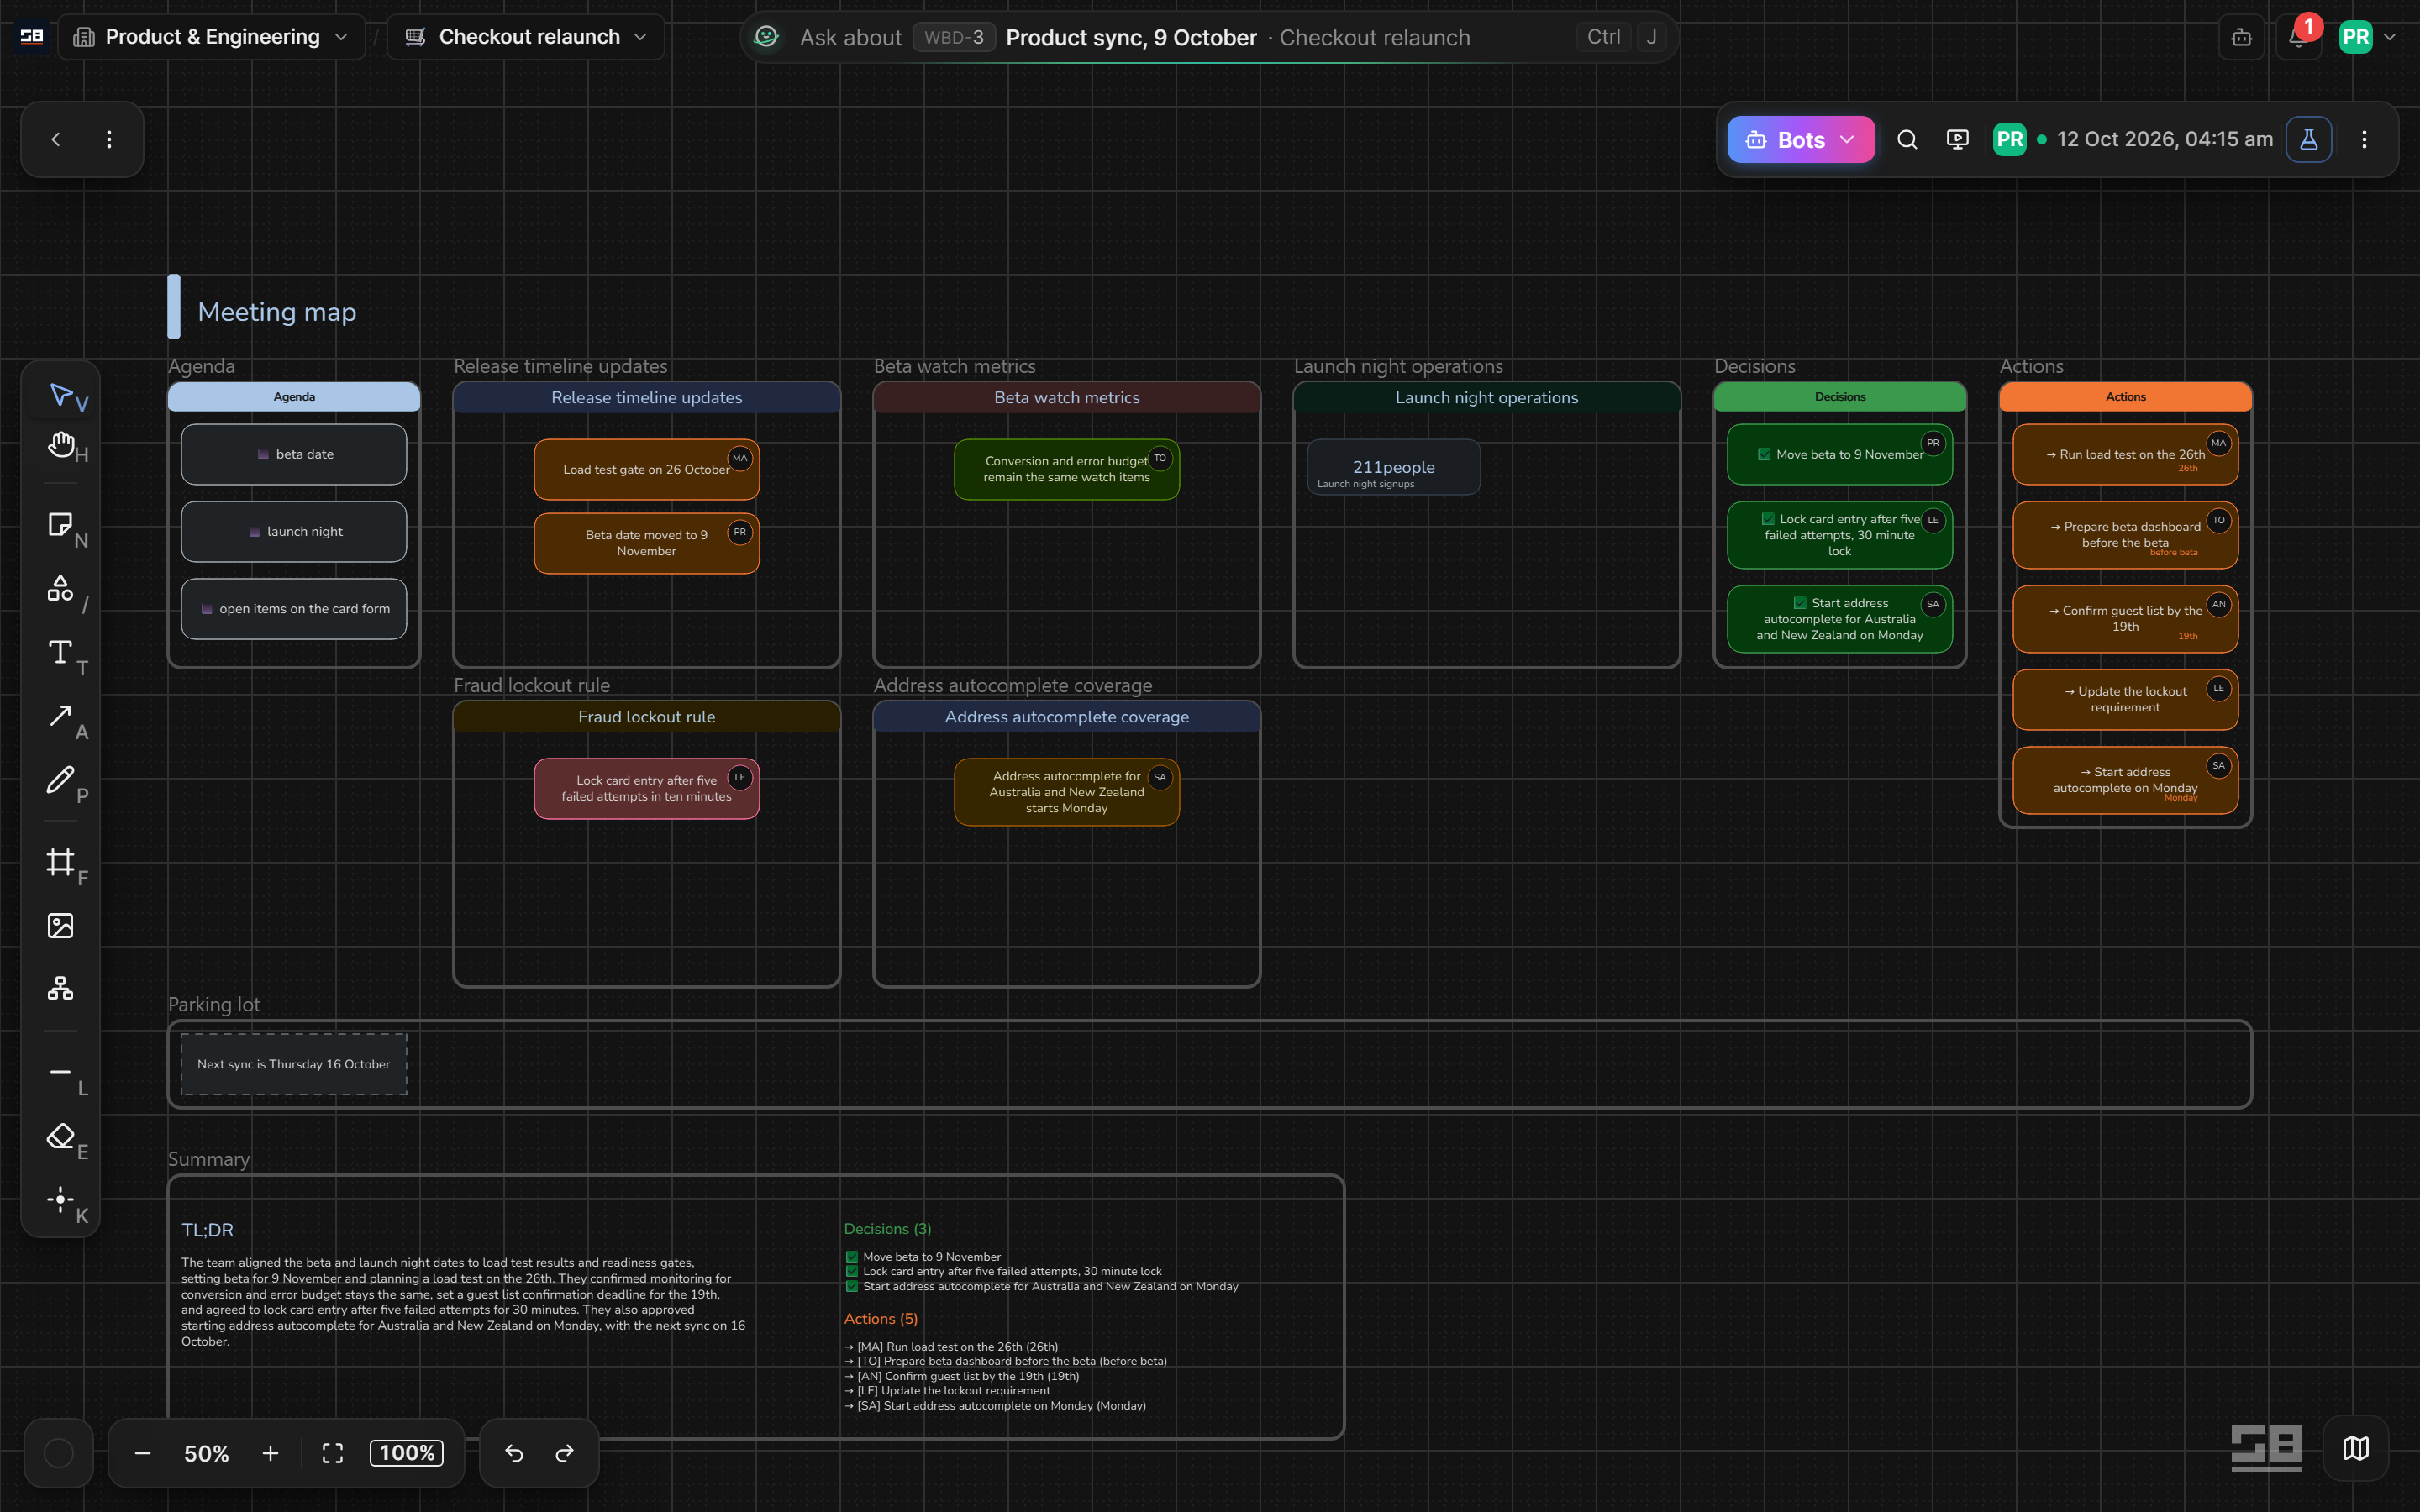Toggle checkbox on Lock card entry decision card

coord(1768,519)
